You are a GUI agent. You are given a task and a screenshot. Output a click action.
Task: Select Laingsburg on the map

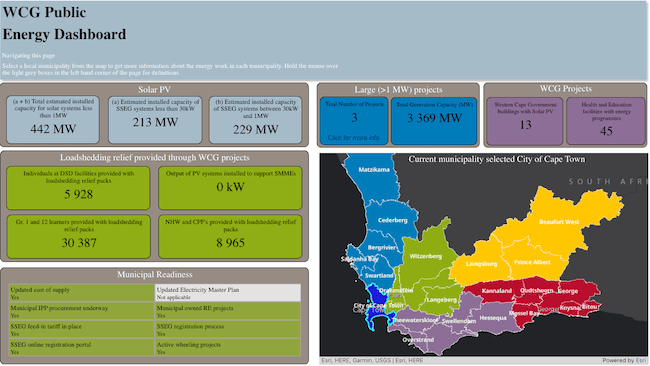pos(481,264)
